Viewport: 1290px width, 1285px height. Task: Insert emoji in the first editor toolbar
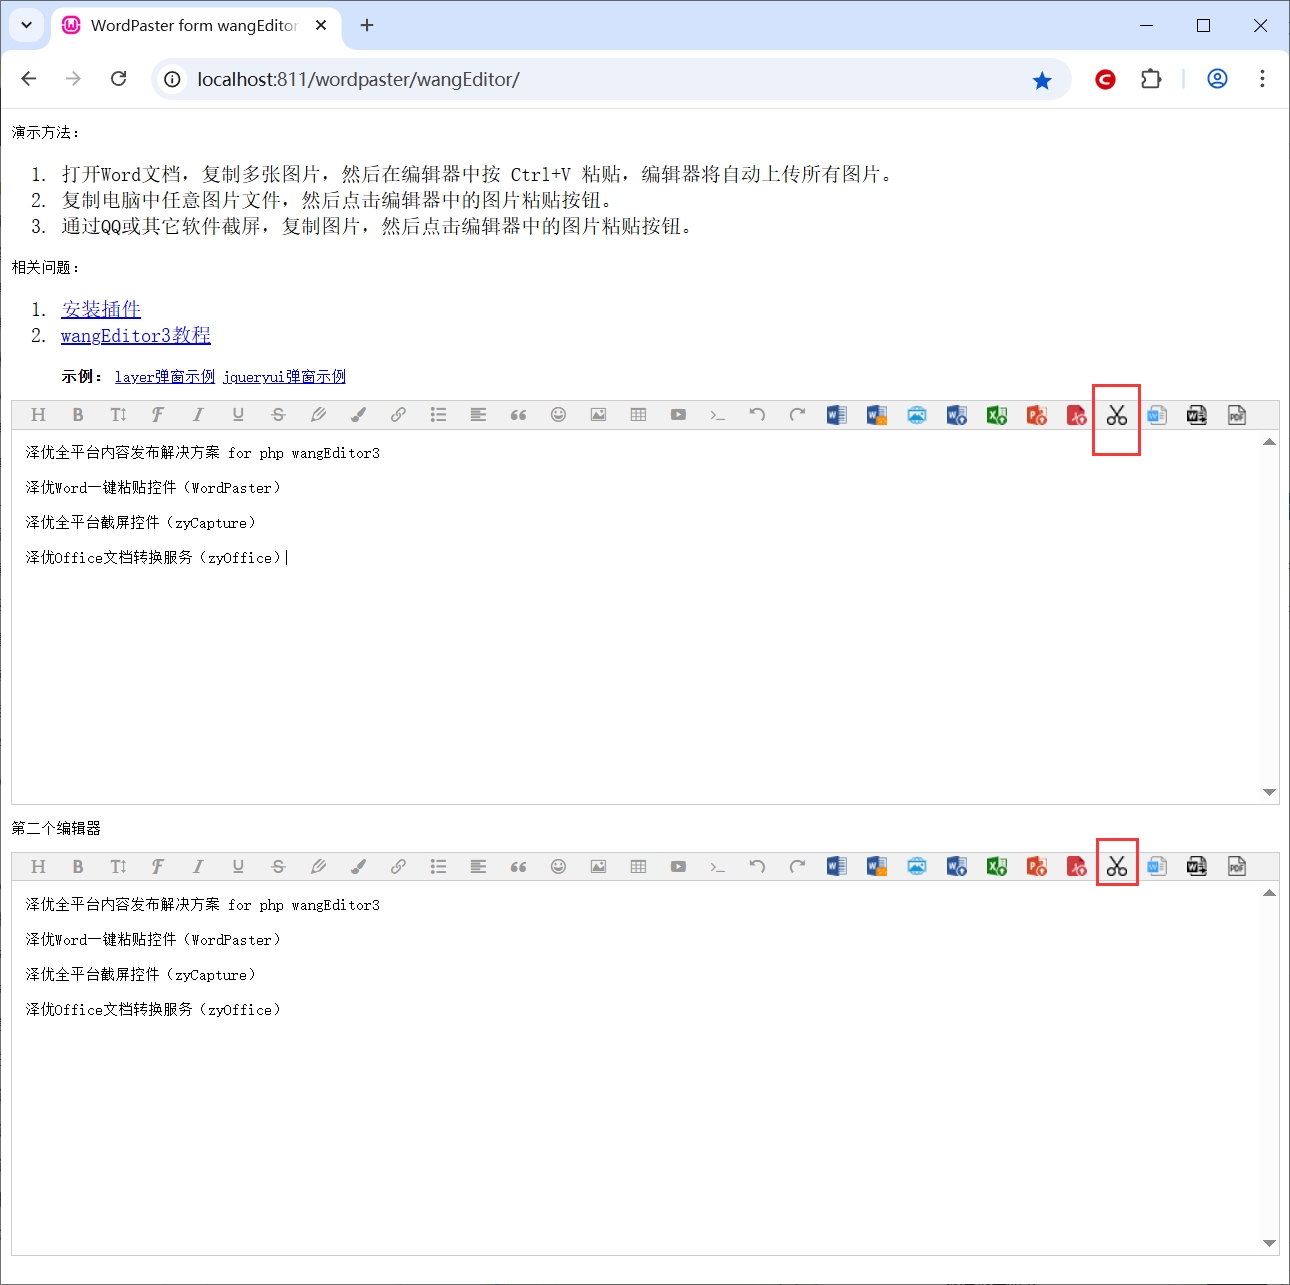[558, 415]
